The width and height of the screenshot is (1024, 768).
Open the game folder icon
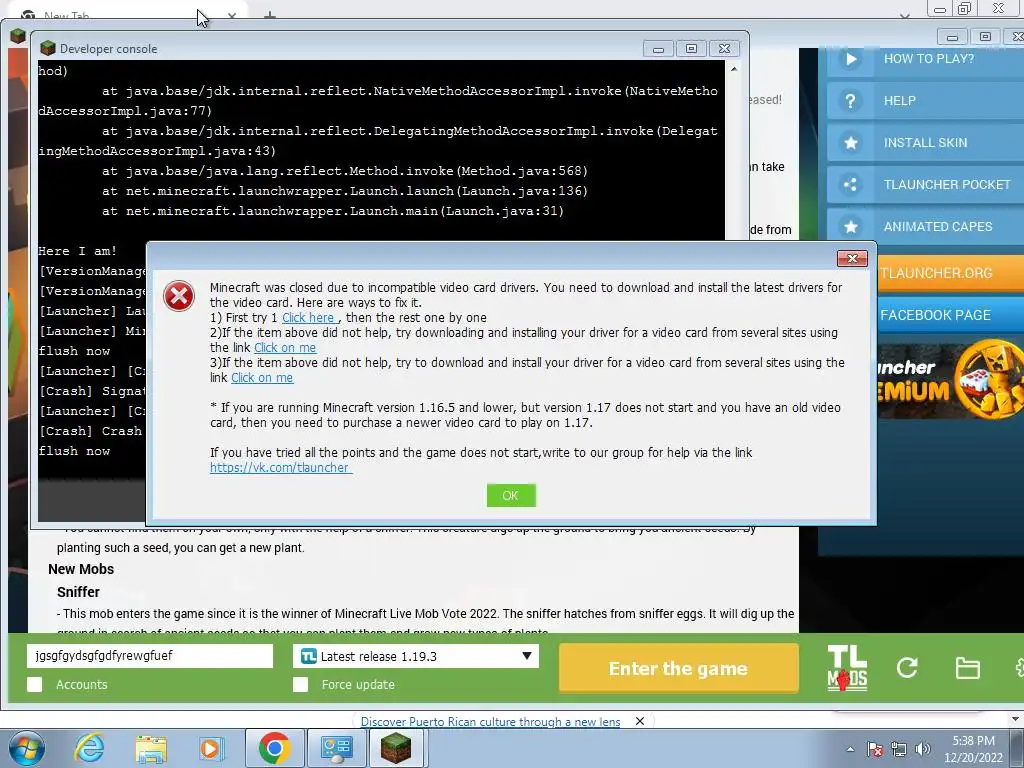pos(967,668)
